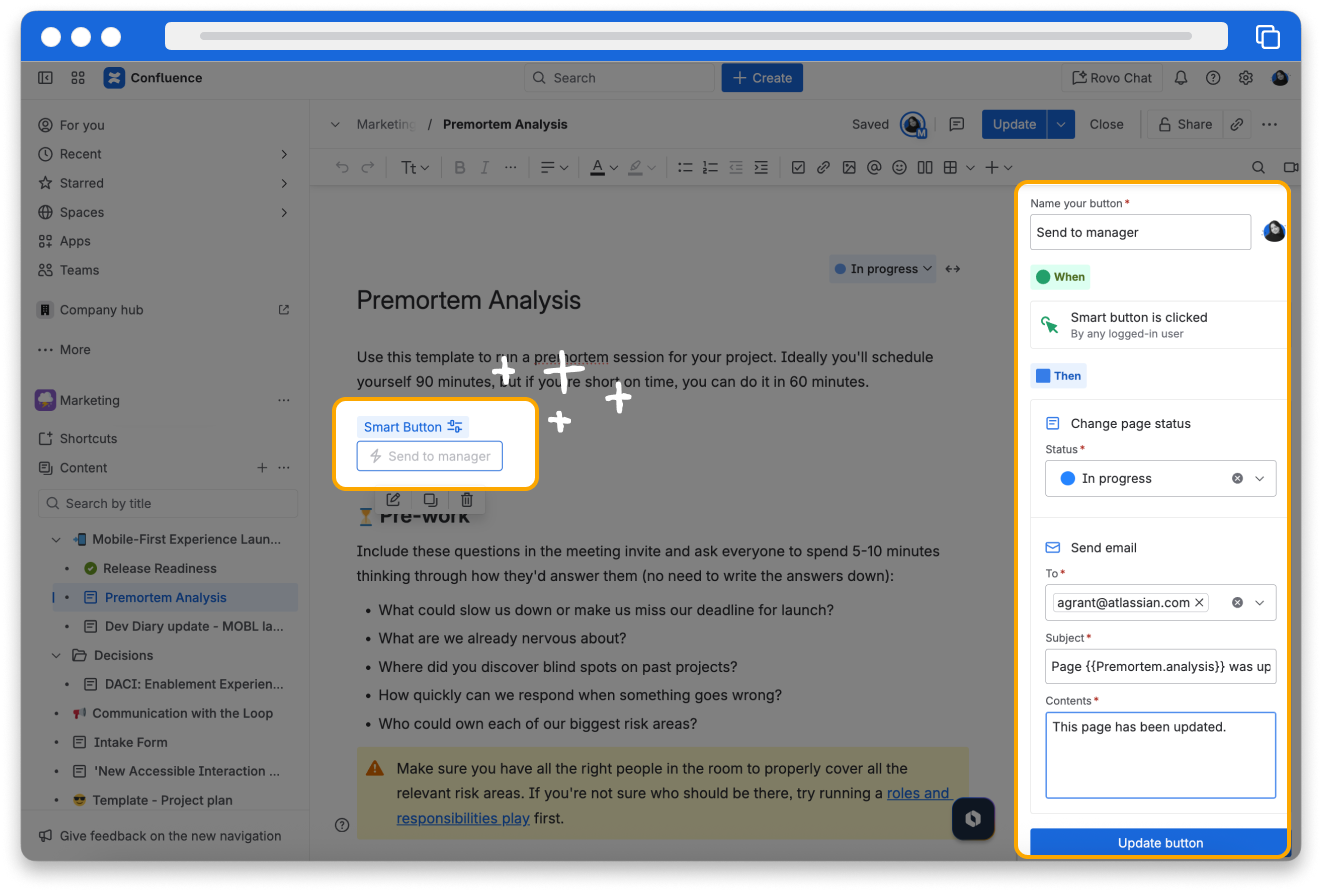The height and width of the screenshot is (892, 1322).
Task: Delete the Smart Button with trash icon
Action: 467,500
